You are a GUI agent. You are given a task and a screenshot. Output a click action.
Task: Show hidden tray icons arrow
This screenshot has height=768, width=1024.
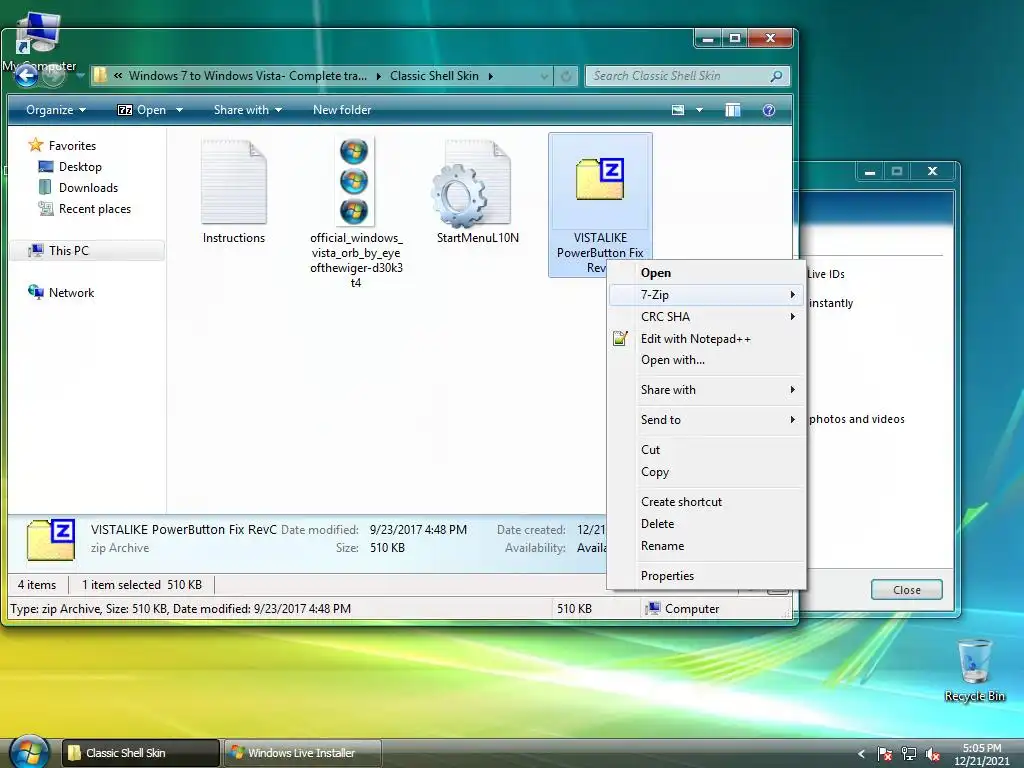point(861,754)
